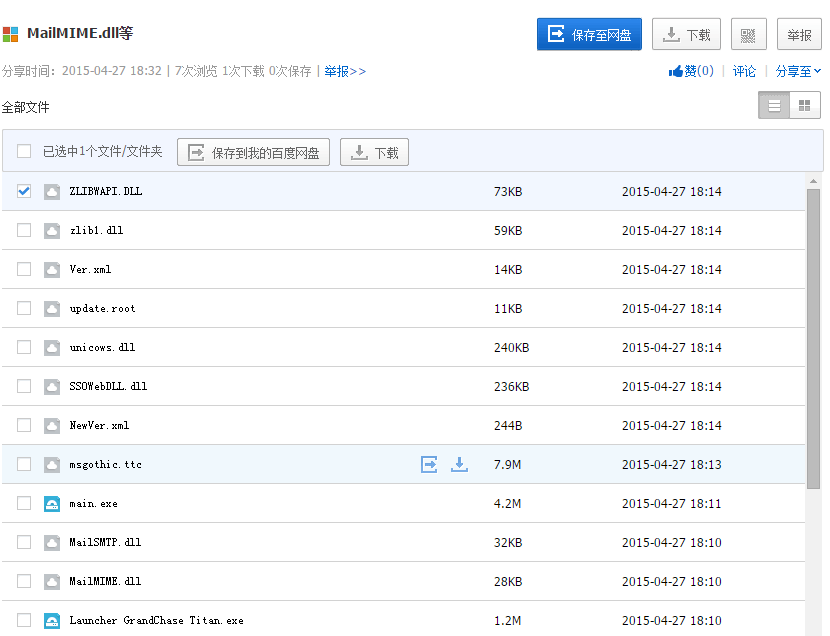
Task: Click file name Ver.xml
Action: click(91, 269)
